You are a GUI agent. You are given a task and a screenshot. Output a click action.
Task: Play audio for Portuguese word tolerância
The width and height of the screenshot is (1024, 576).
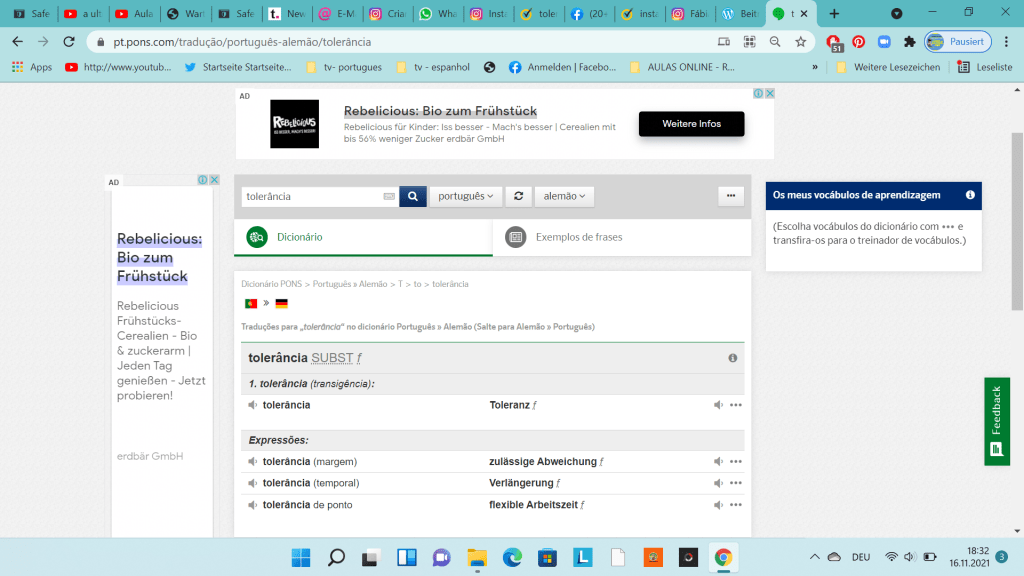[253, 405]
